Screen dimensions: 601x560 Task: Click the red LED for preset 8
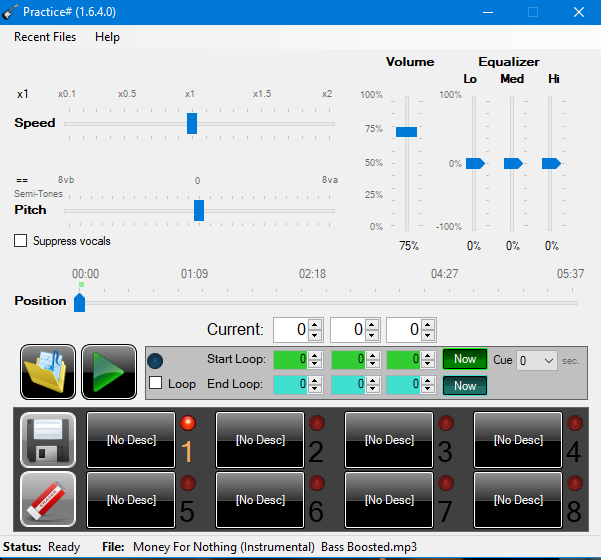[575, 483]
